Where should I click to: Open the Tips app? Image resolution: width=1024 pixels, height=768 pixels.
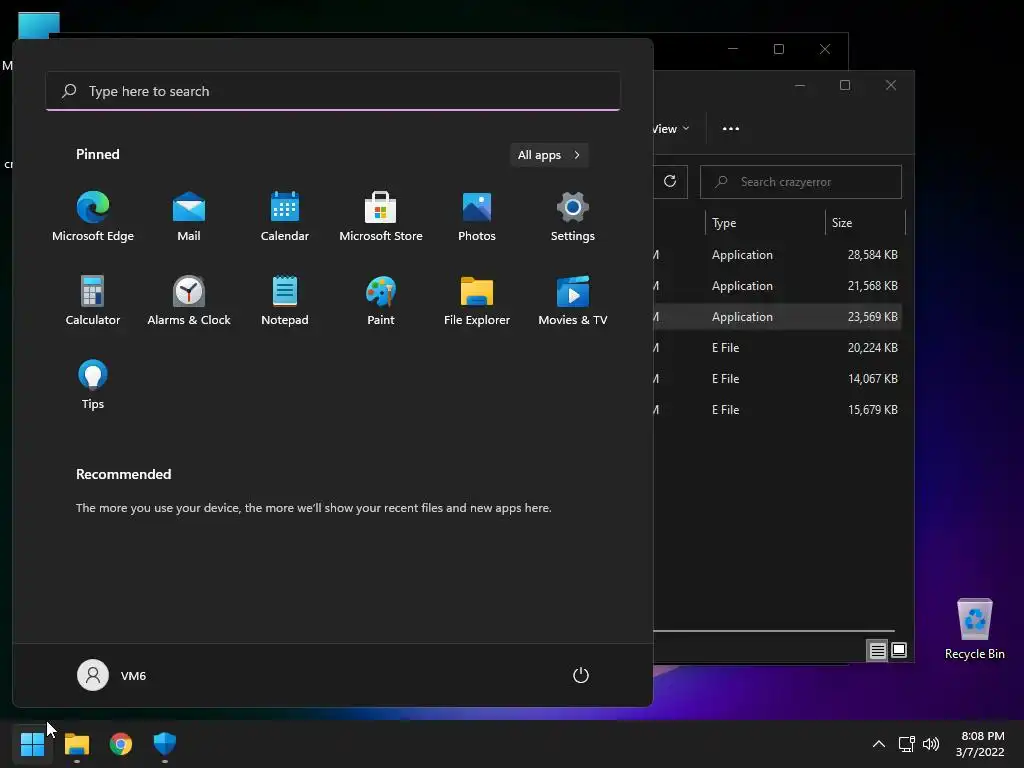point(93,385)
